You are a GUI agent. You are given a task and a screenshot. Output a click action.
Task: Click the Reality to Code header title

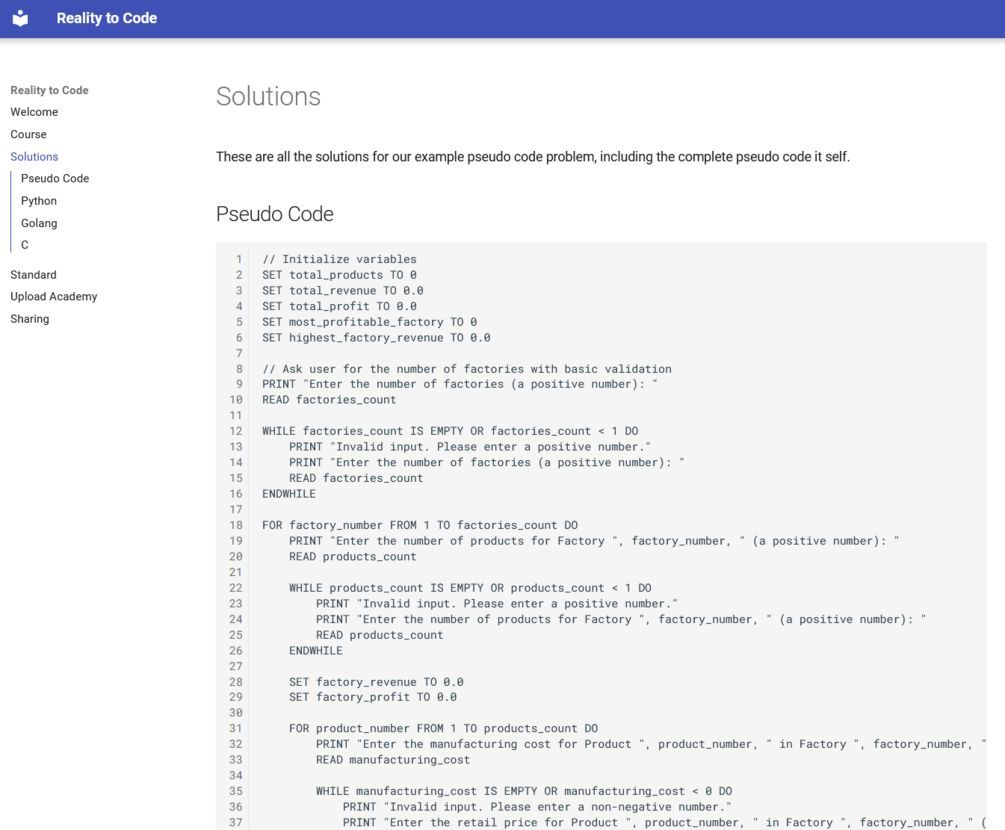tap(107, 18)
